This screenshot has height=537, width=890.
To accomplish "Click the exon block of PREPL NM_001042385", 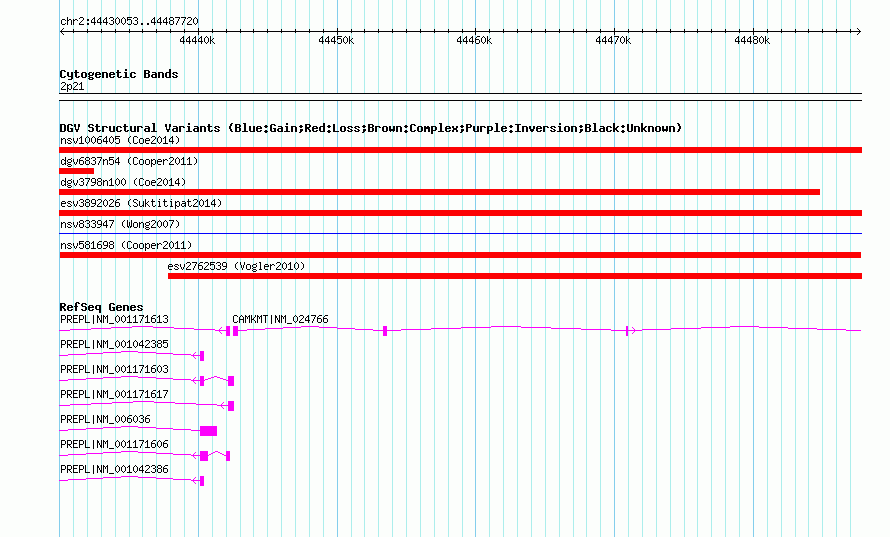I will (x=202, y=356).
